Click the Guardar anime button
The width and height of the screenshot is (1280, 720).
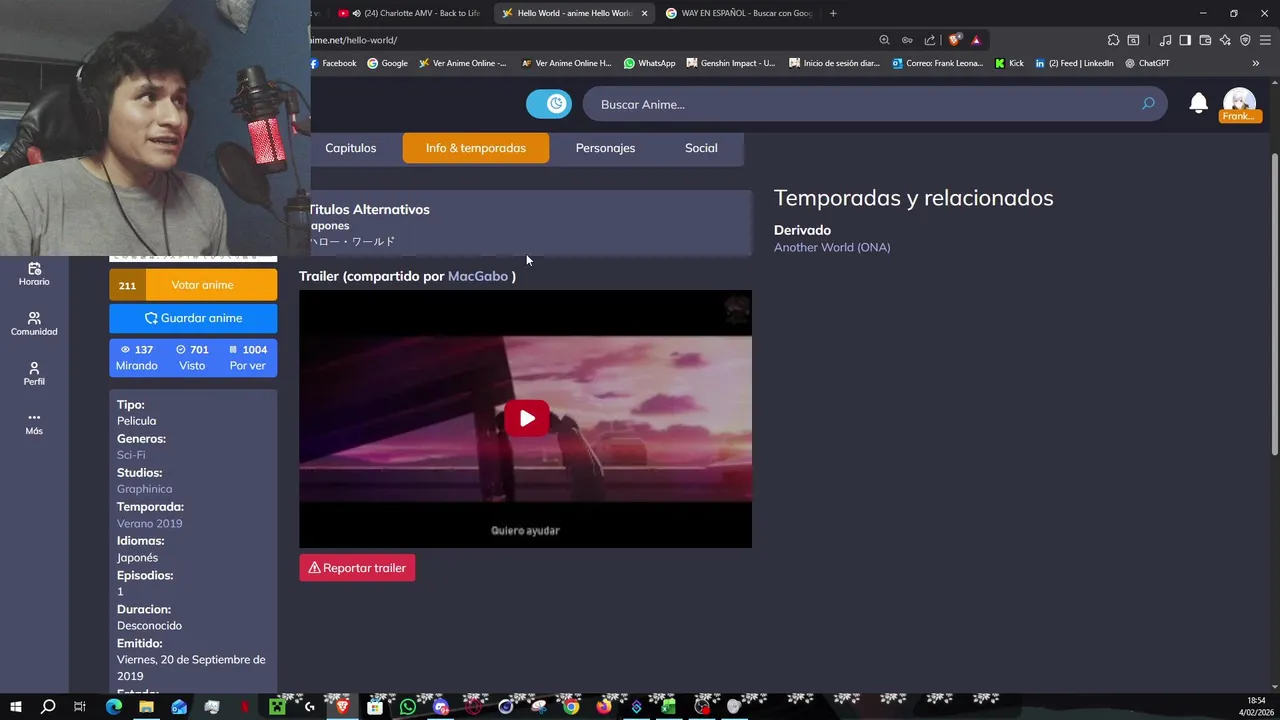click(193, 318)
